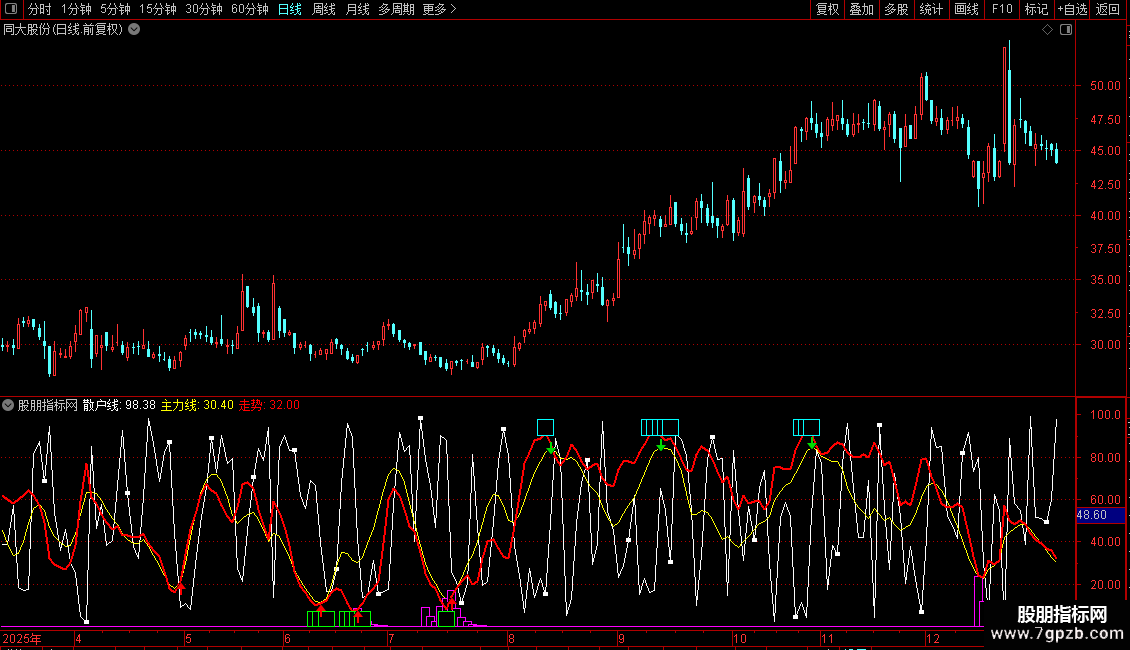Expand the 同大股份 chart title dropdown

point(134,29)
